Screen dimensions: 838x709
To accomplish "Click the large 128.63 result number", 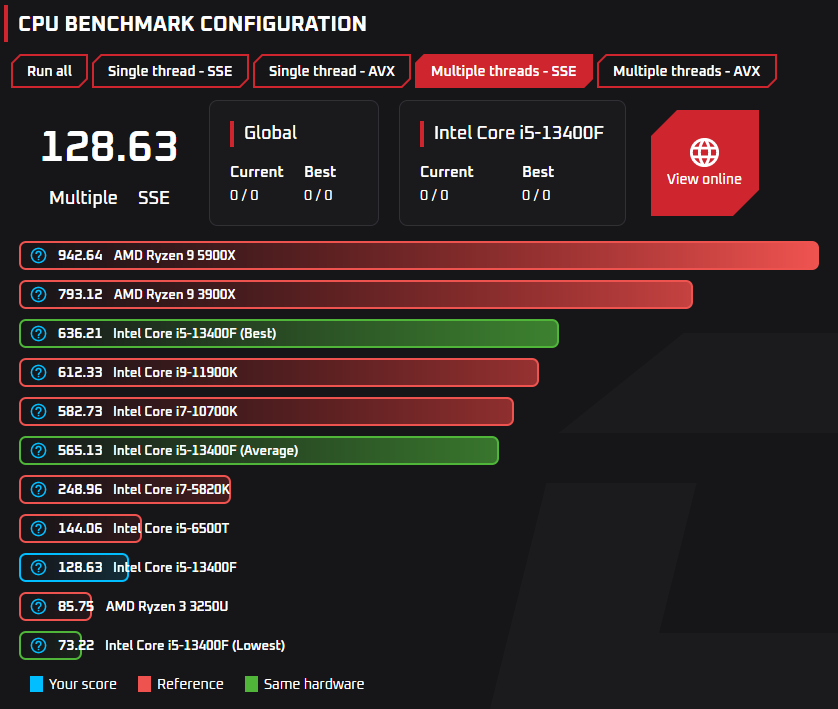I will pos(110,146).
